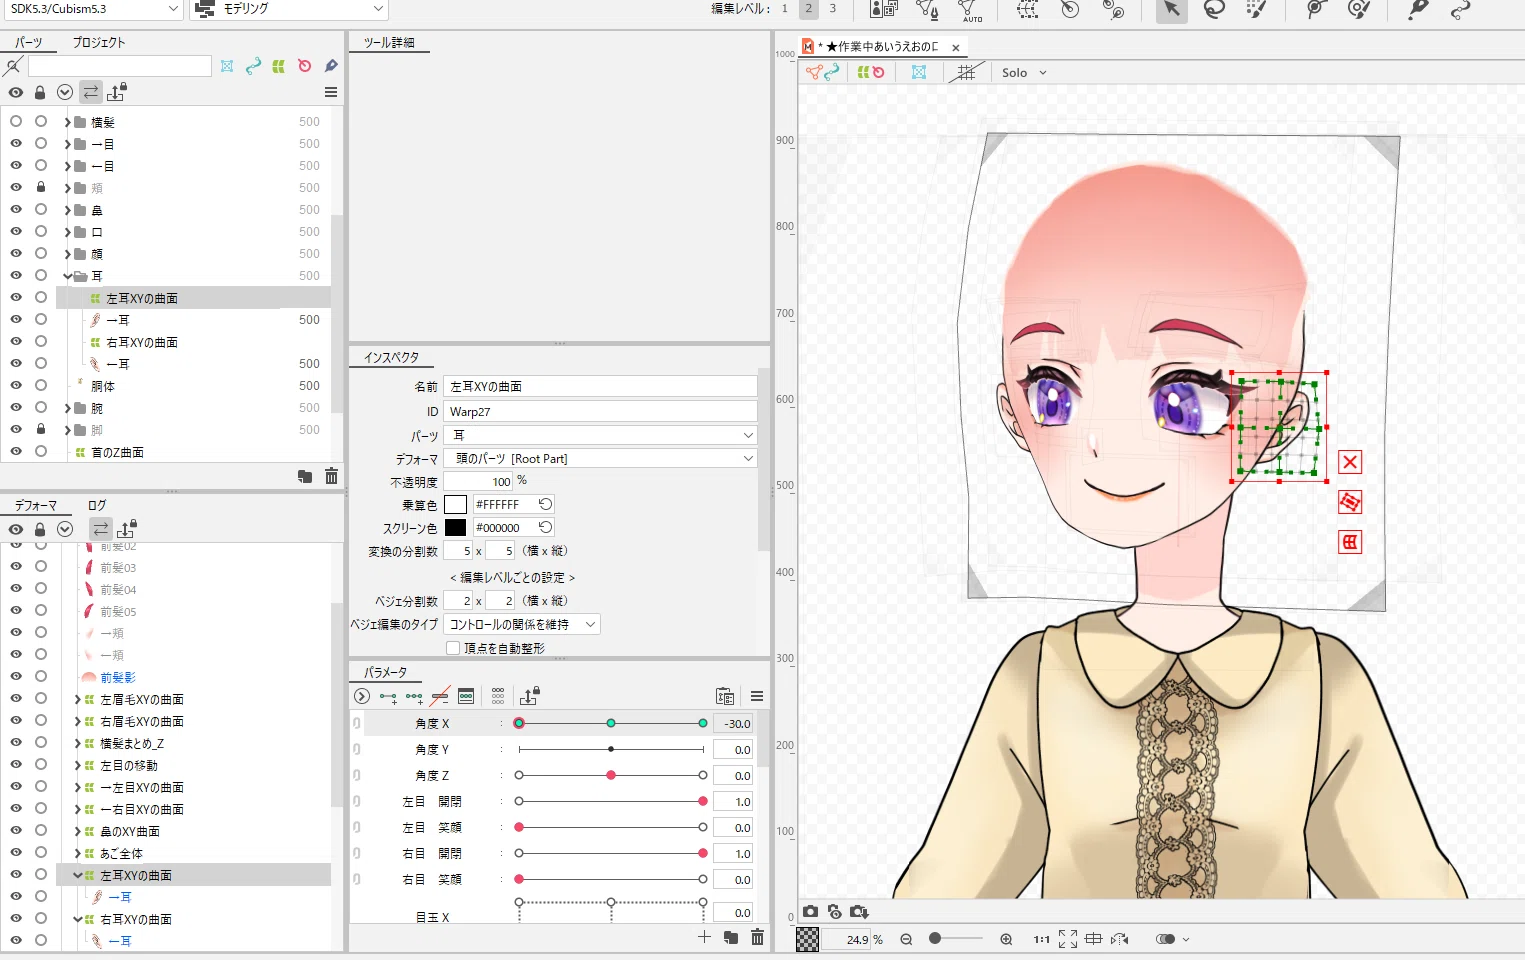Open the パーツ dropdown in inspector
Image resolution: width=1525 pixels, height=960 pixels.
coord(600,435)
